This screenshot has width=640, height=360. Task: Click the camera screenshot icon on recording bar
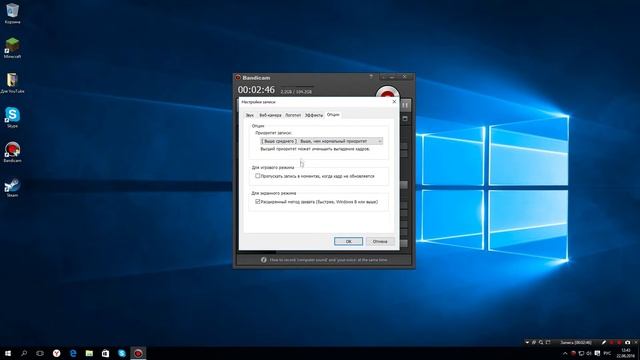tap(628, 342)
